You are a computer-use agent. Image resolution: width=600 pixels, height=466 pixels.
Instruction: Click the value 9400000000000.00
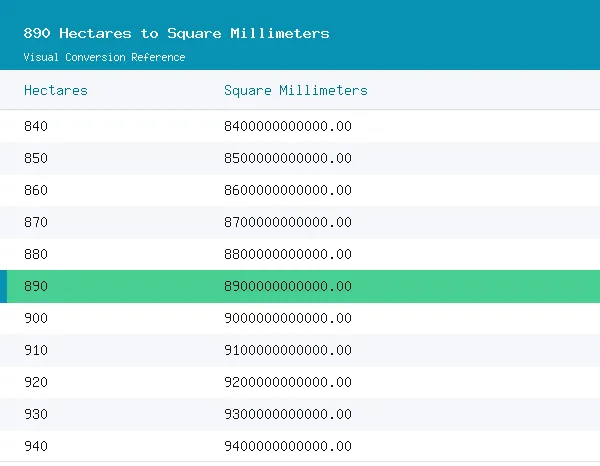coord(288,446)
